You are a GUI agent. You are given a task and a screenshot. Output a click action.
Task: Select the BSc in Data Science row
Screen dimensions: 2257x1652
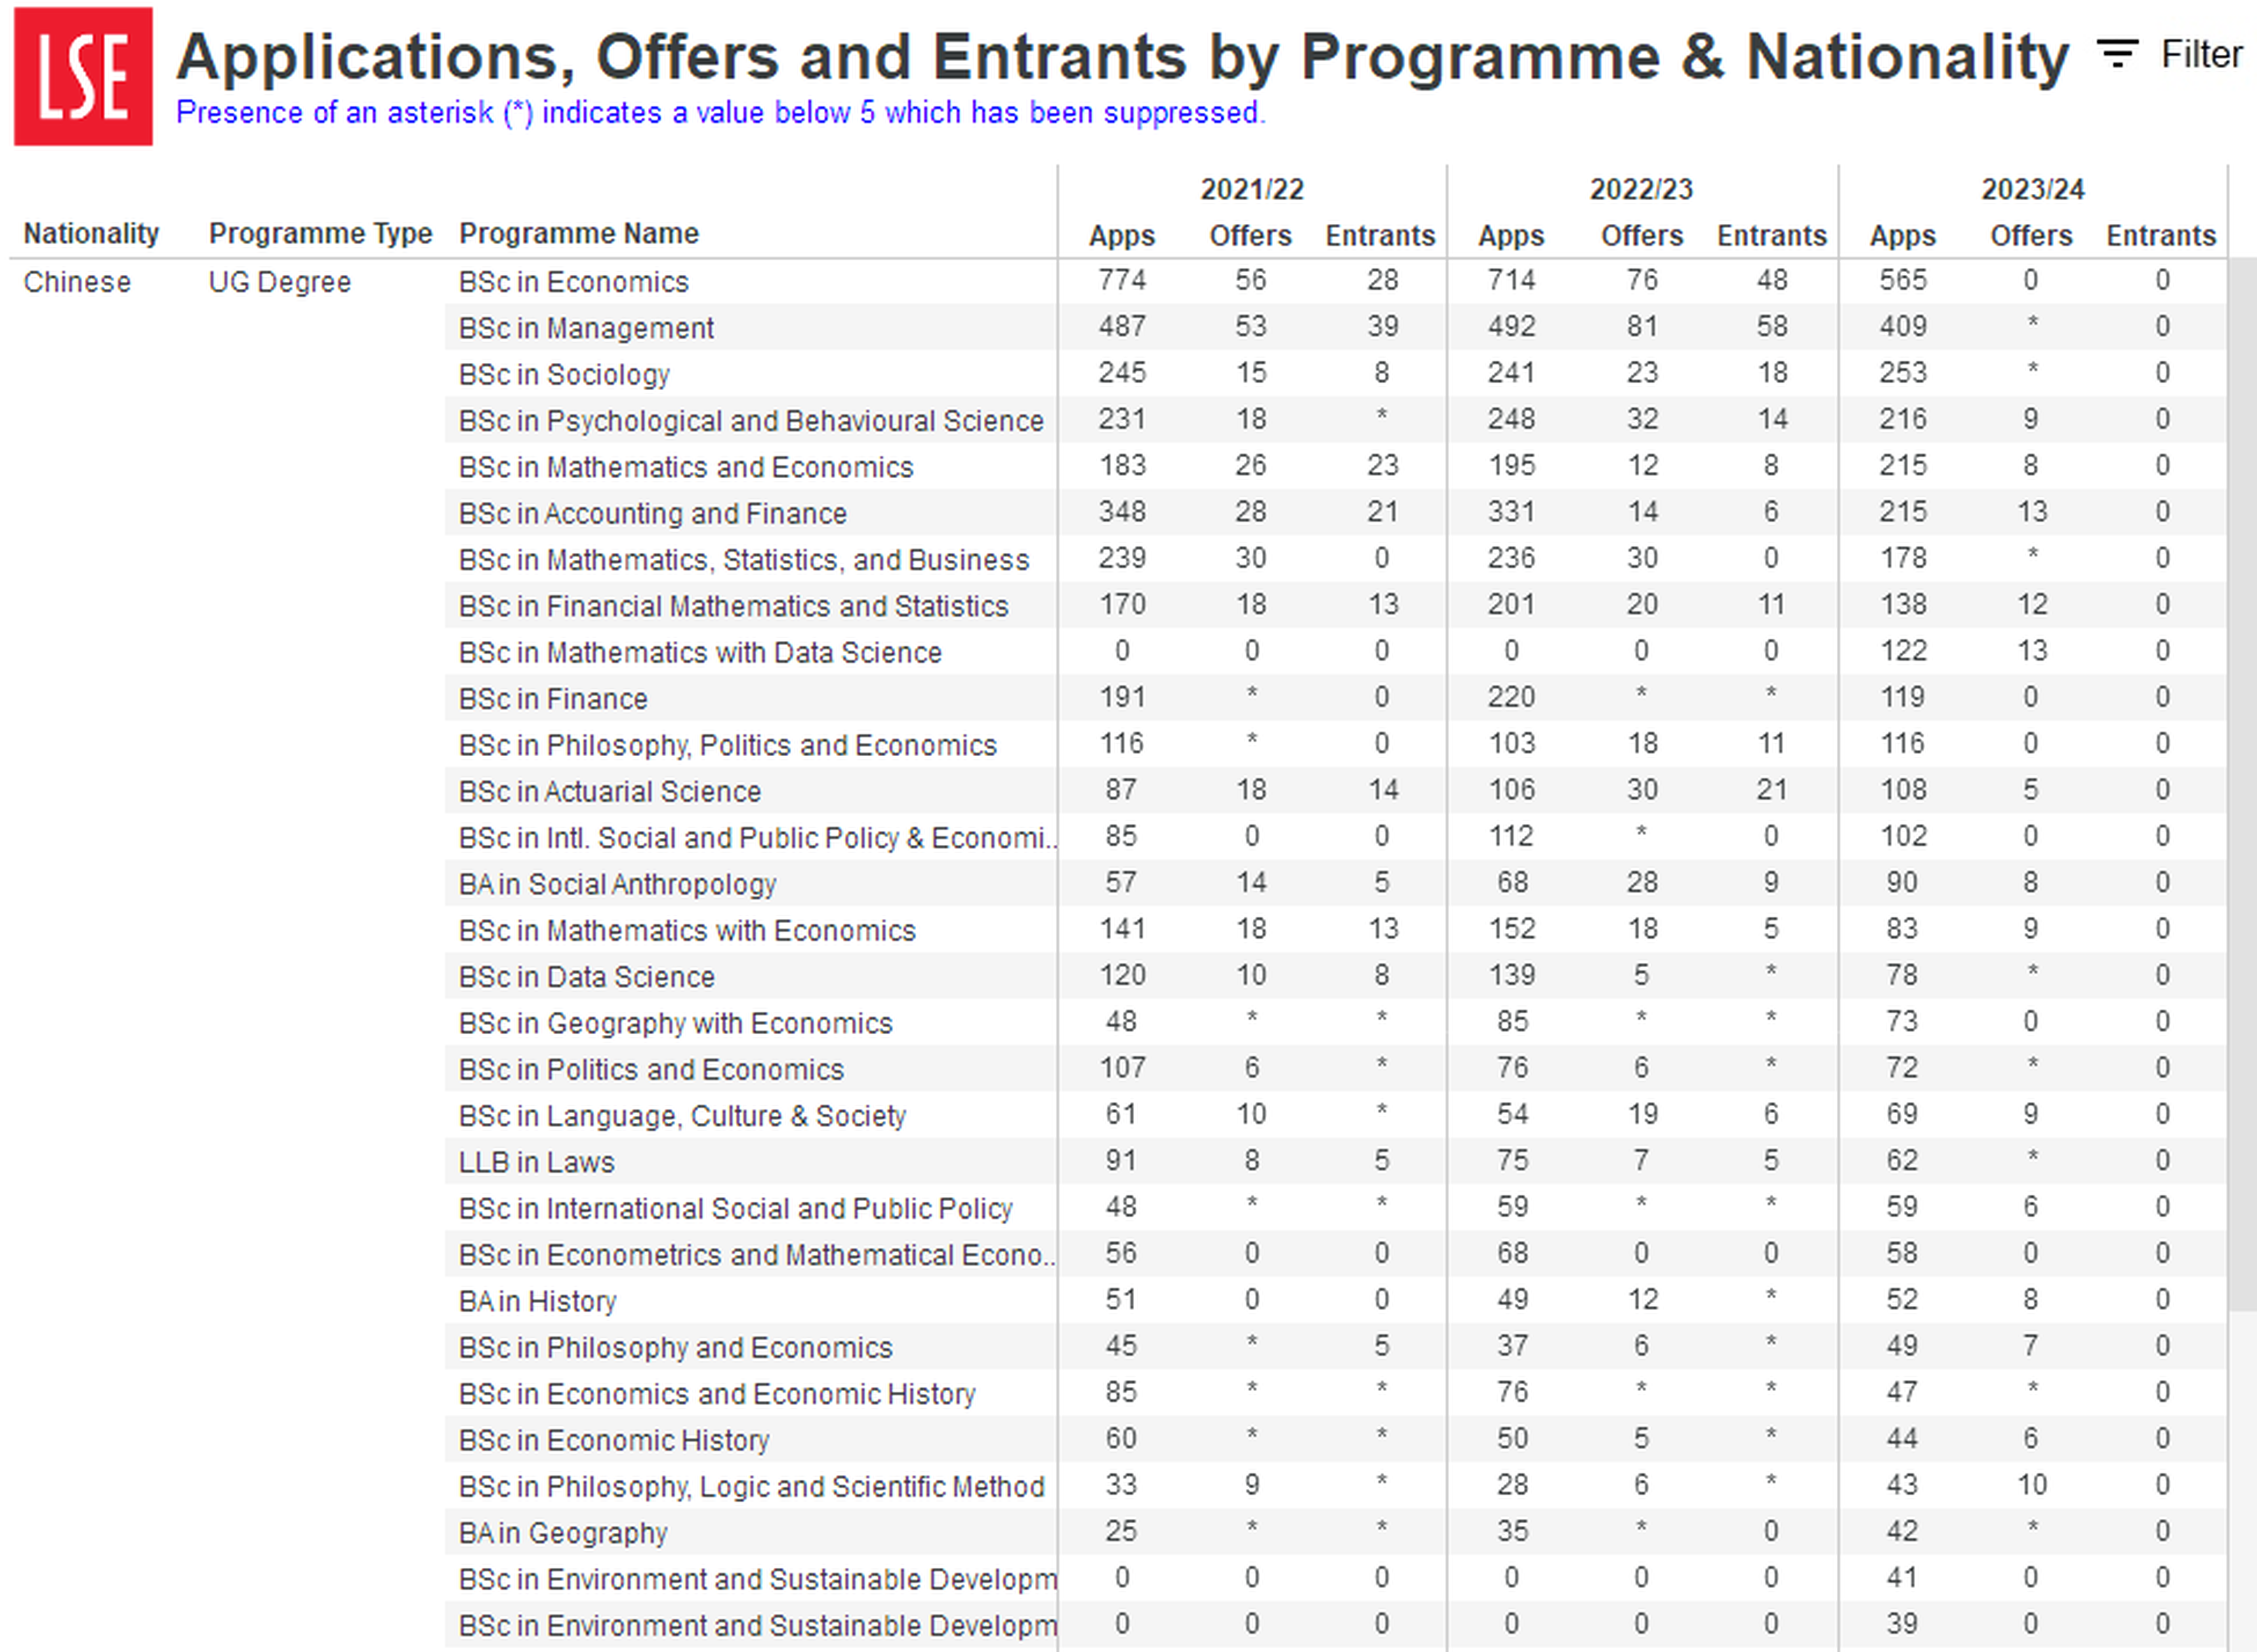coord(586,977)
